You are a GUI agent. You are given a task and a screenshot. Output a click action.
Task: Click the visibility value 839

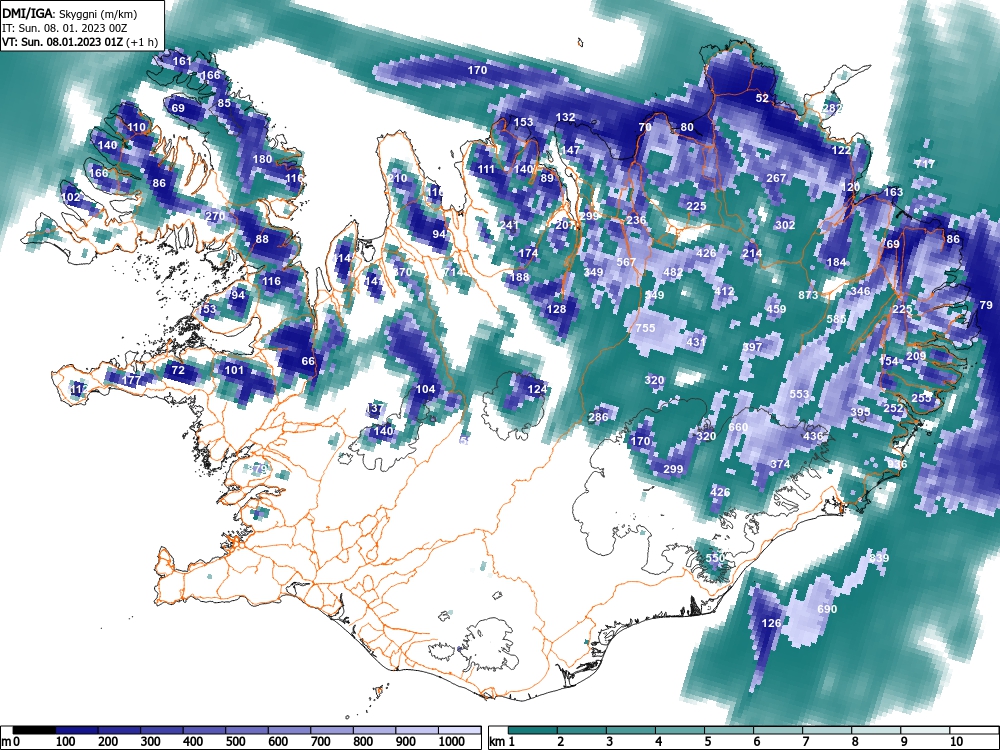click(x=879, y=558)
